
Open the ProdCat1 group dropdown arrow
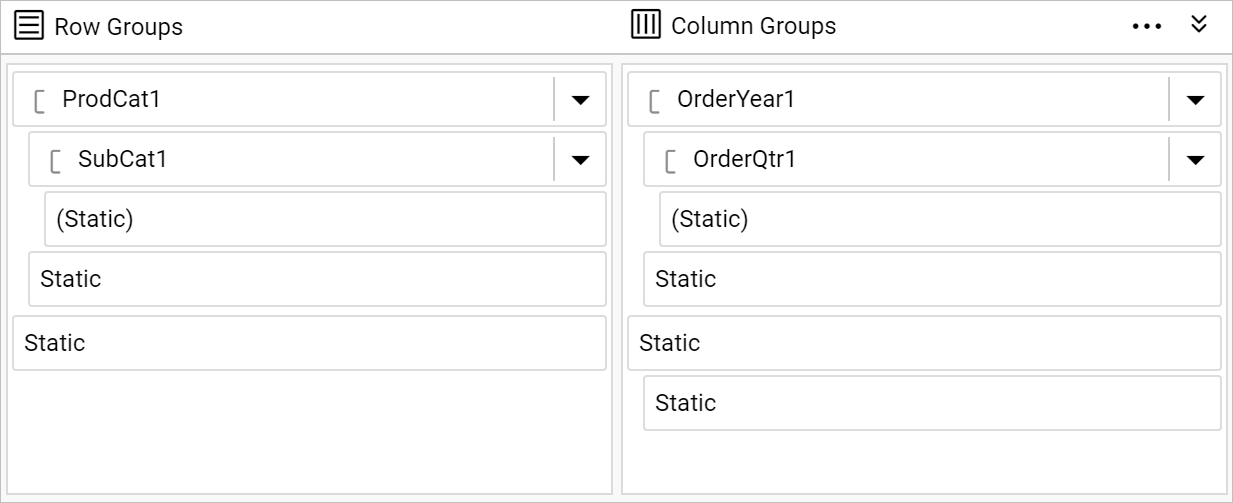click(580, 99)
